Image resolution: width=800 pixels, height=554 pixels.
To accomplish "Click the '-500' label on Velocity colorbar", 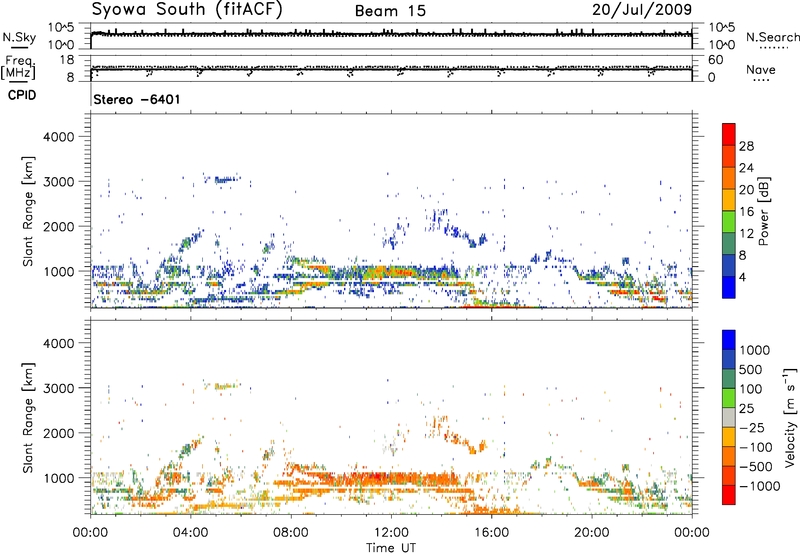I will (756, 467).
